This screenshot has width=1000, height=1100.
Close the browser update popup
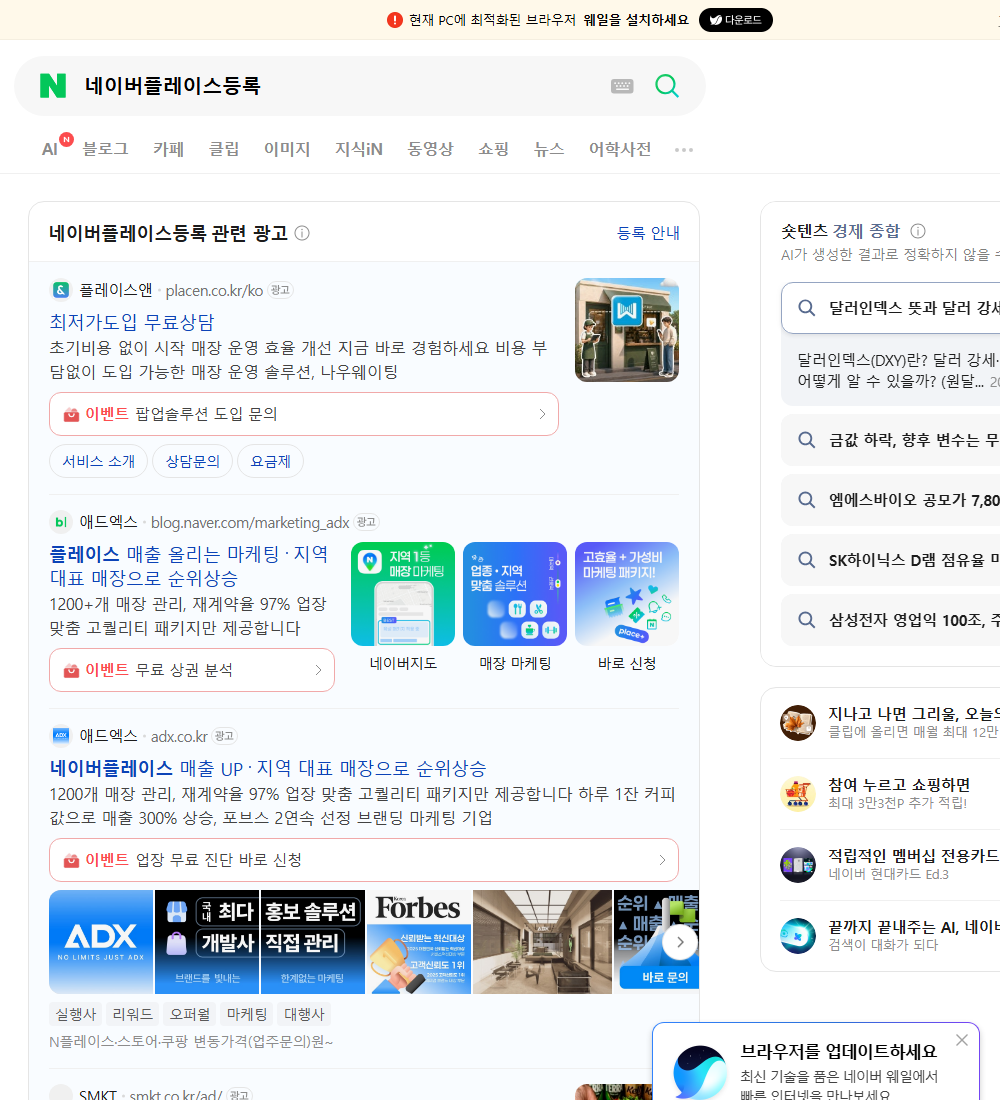click(x=961, y=1040)
